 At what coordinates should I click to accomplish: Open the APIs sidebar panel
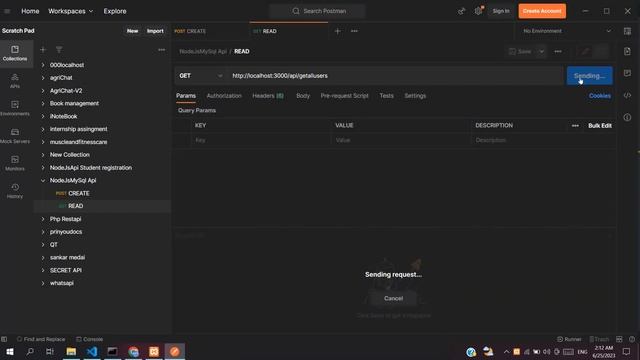pyautogui.click(x=15, y=81)
